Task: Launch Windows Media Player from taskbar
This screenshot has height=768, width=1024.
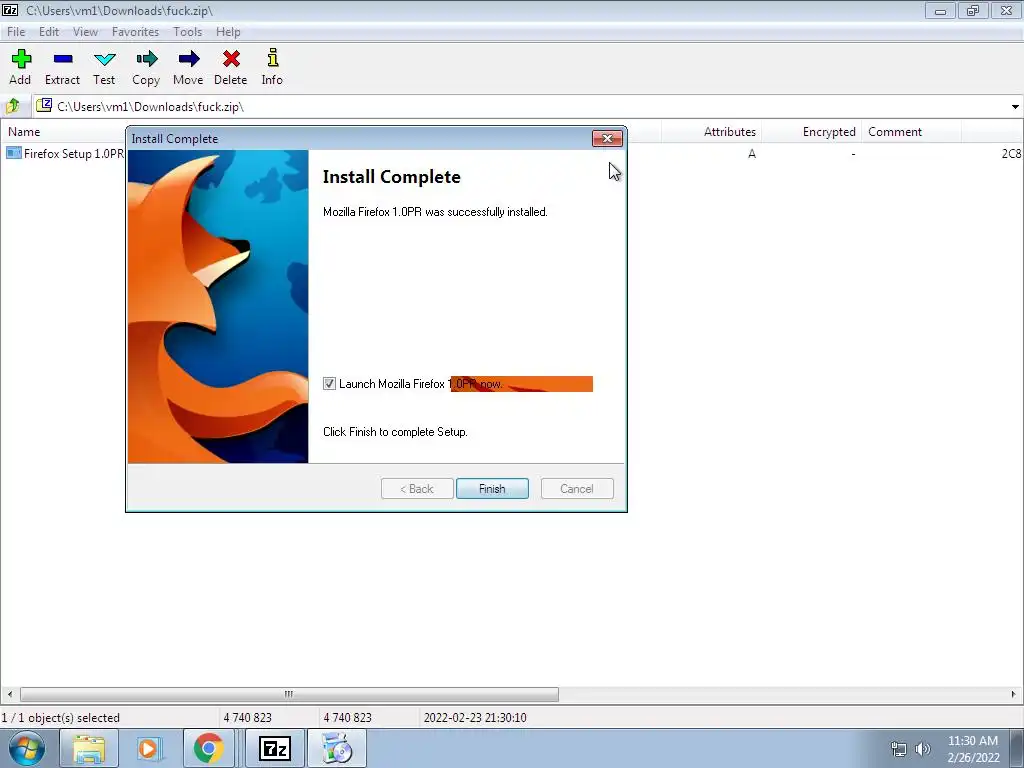Action: (148, 748)
